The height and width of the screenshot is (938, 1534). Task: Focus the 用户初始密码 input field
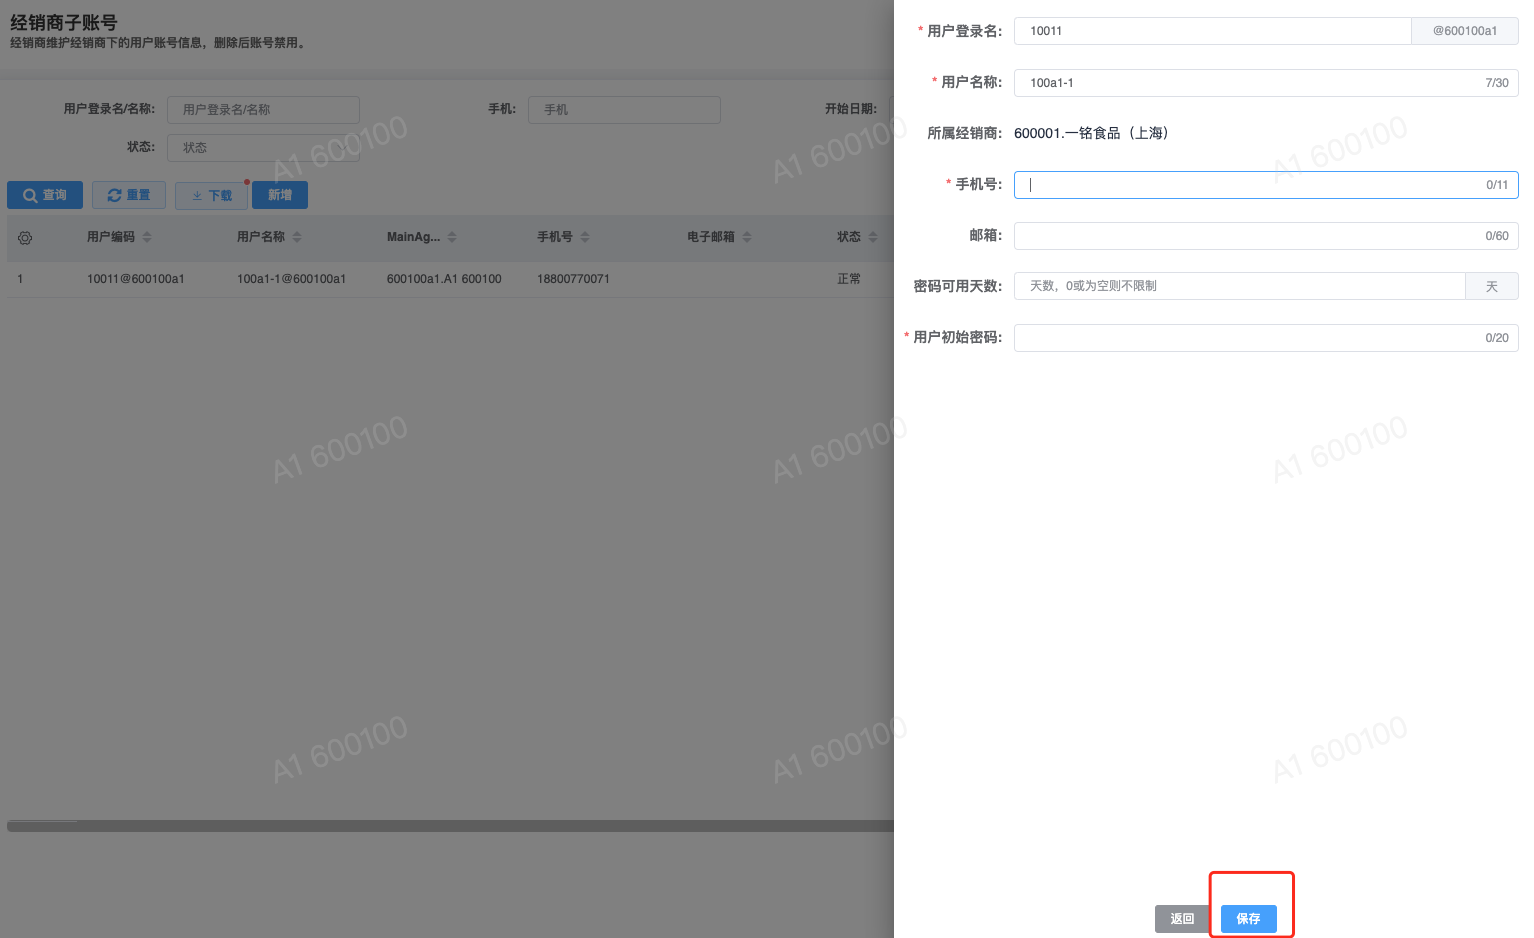(x=1266, y=338)
